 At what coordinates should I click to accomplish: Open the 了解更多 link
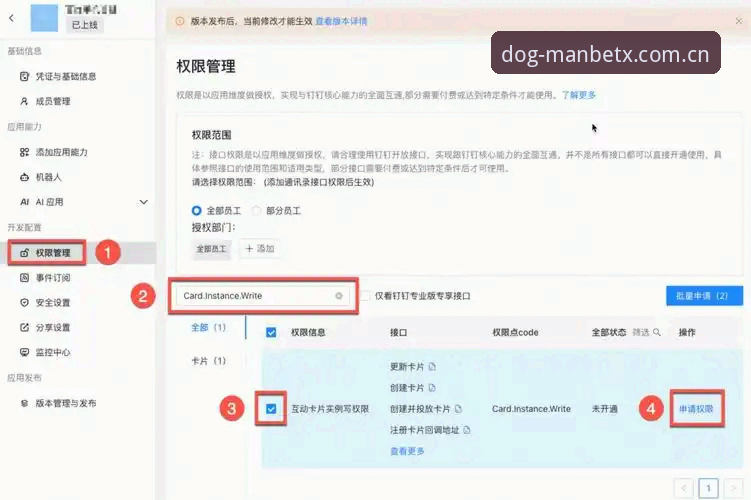[x=579, y=95]
